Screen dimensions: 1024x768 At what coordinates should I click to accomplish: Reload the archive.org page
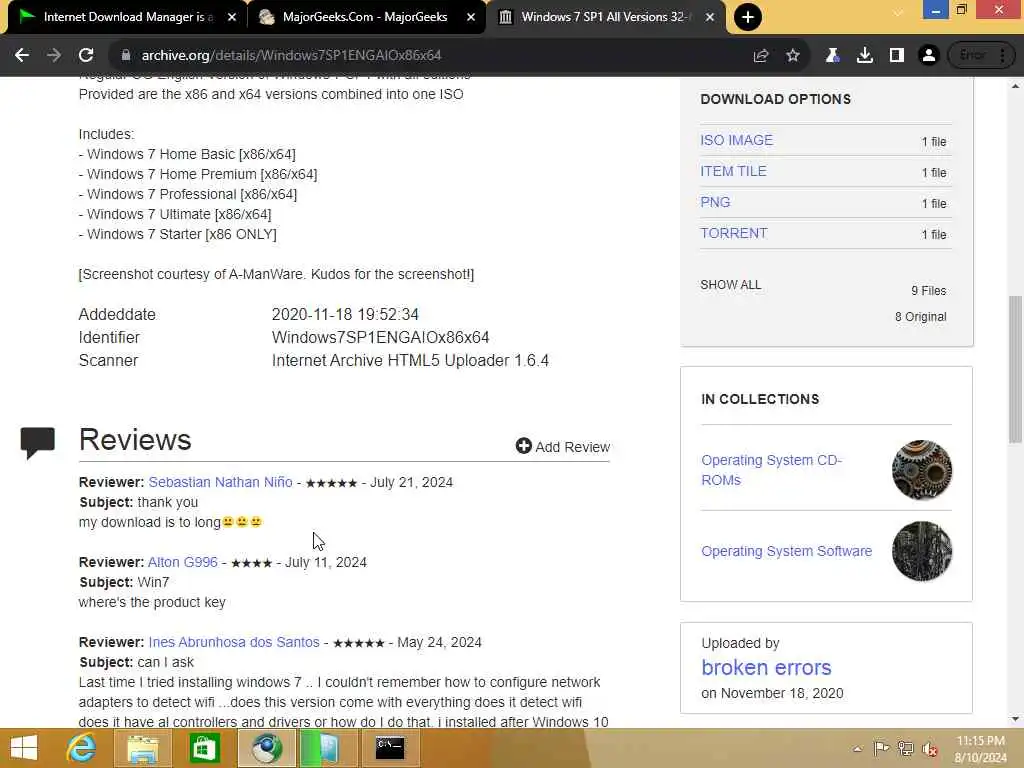(86, 56)
